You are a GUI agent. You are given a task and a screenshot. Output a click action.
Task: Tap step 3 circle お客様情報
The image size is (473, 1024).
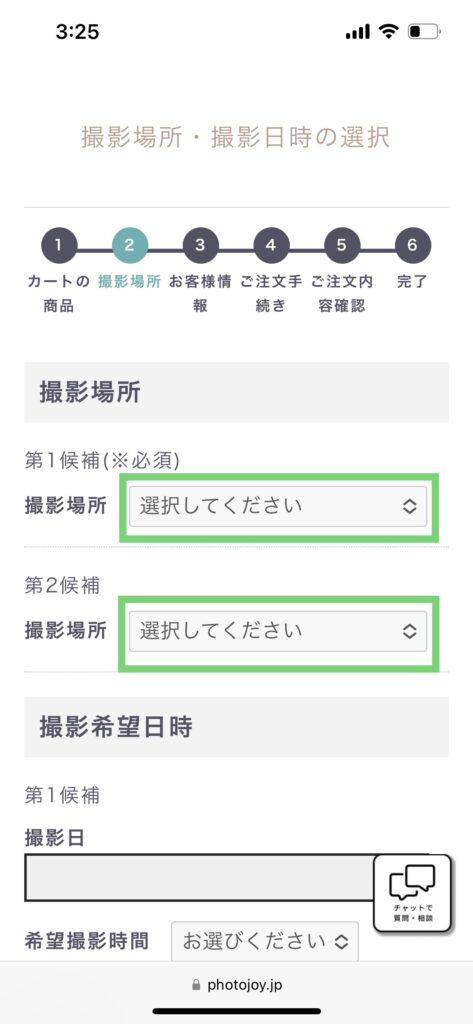click(x=201, y=246)
